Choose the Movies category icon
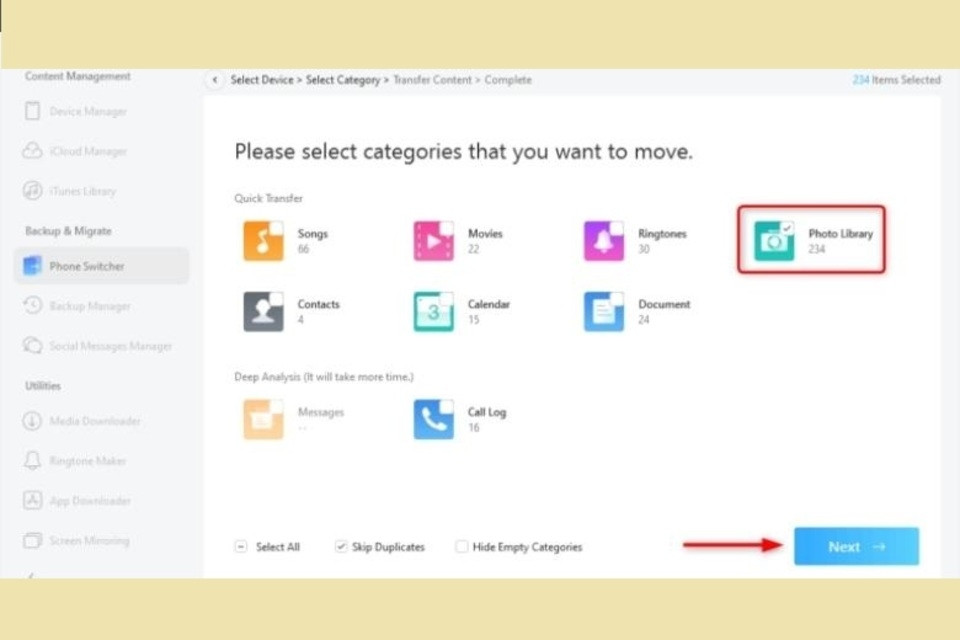960x640 pixels. click(433, 241)
